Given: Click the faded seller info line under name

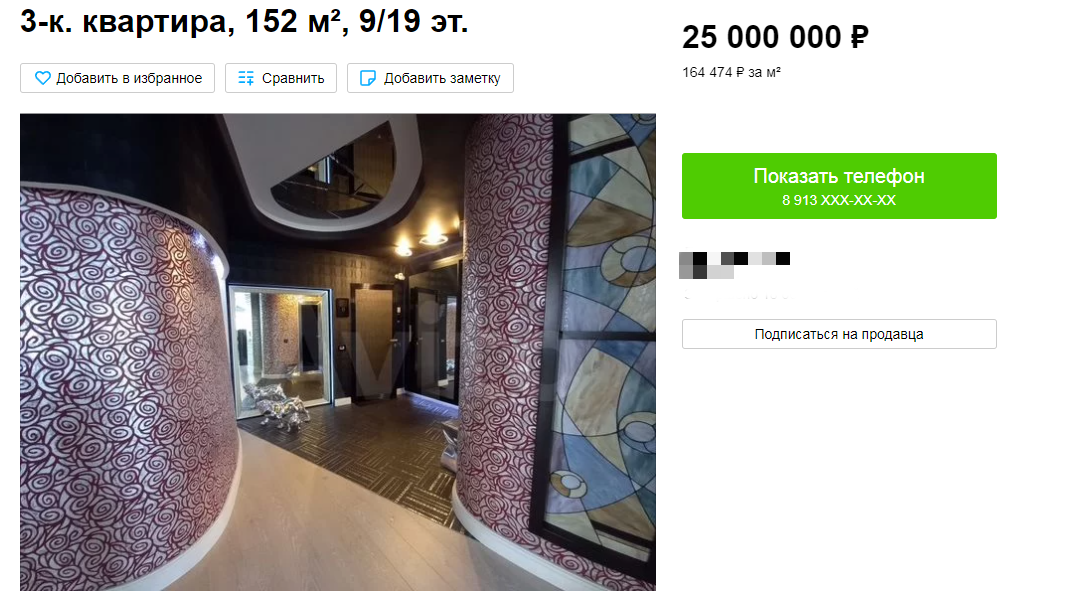Looking at the screenshot, I should pyautogui.click(x=738, y=295).
